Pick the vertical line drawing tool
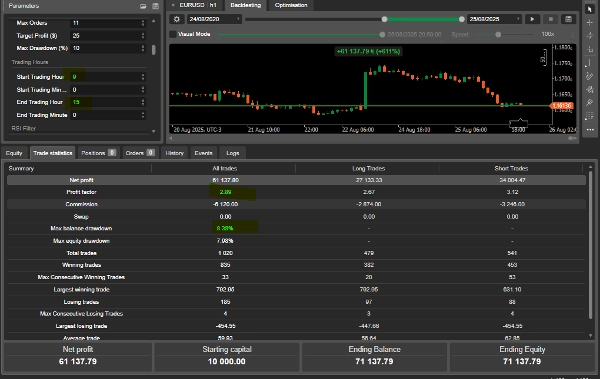This screenshot has height=379, width=600. pos(590,63)
